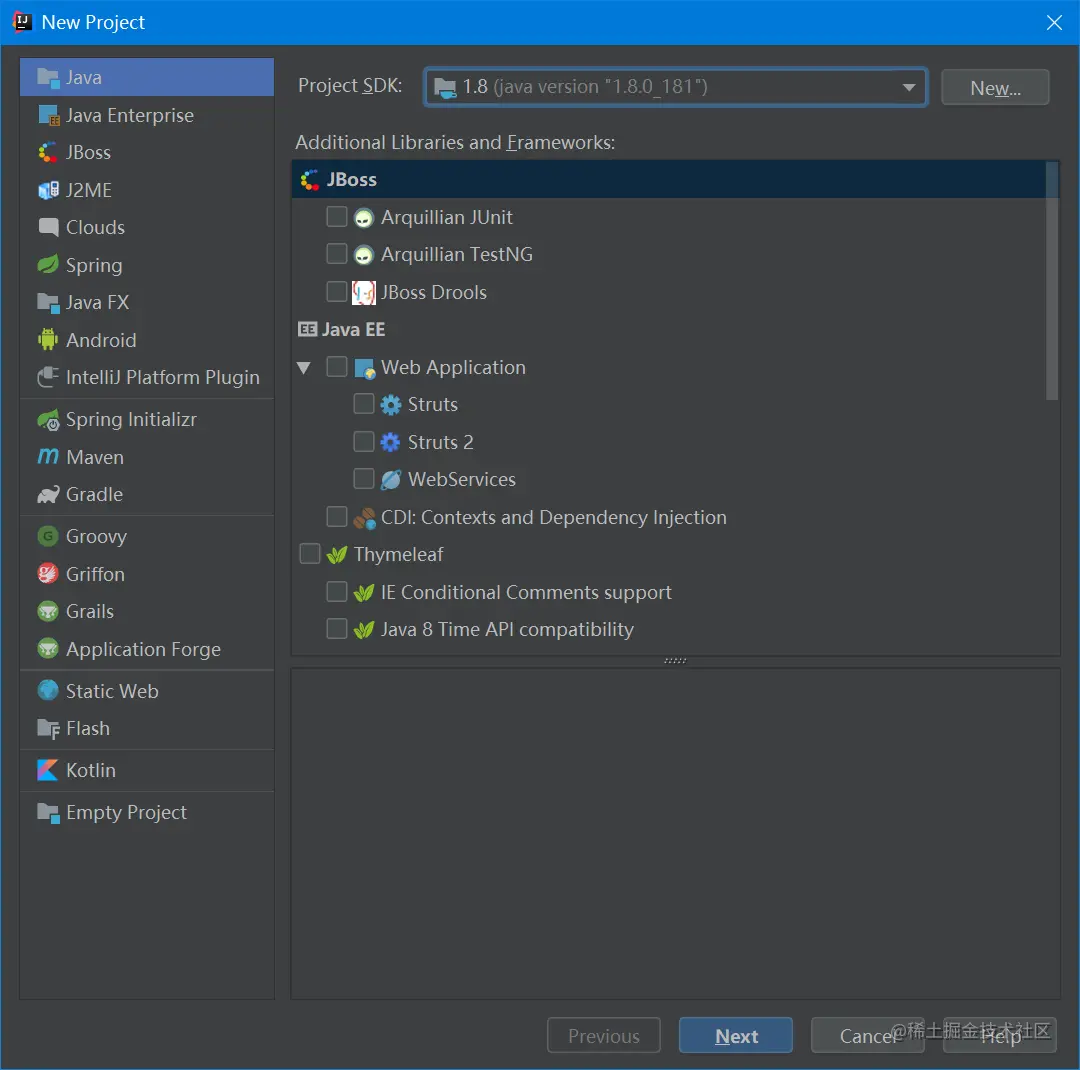Check the Struts checkbox

pyautogui.click(x=364, y=404)
